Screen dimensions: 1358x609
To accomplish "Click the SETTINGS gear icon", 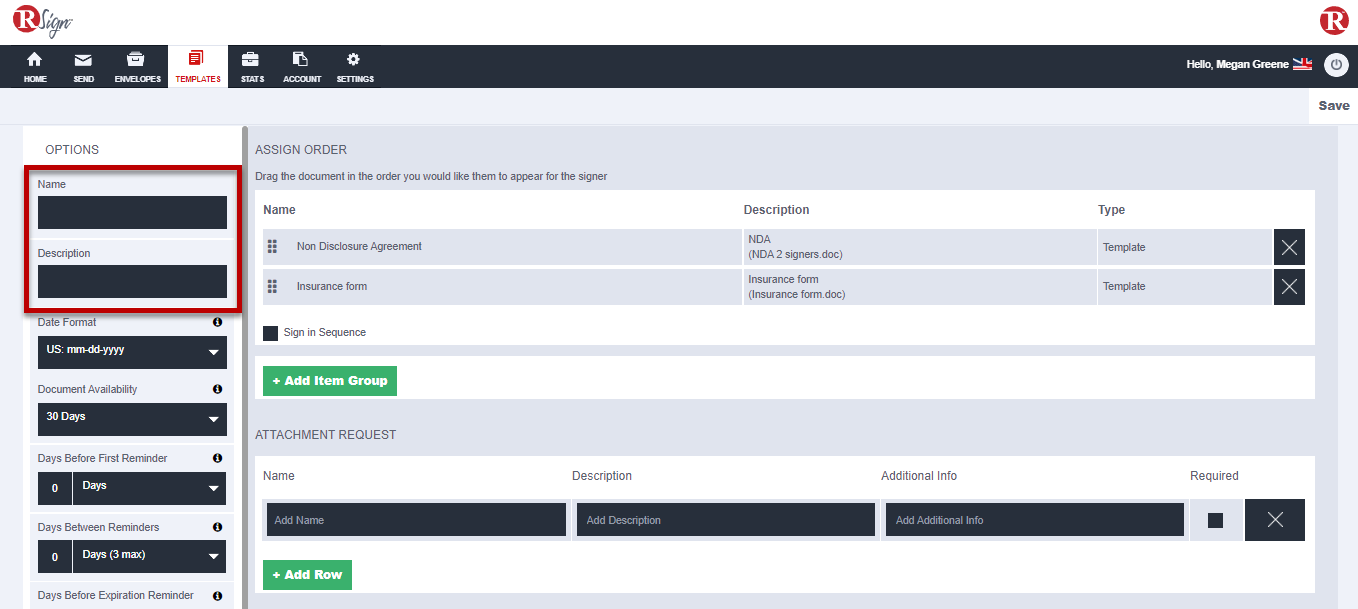I will (x=354, y=66).
